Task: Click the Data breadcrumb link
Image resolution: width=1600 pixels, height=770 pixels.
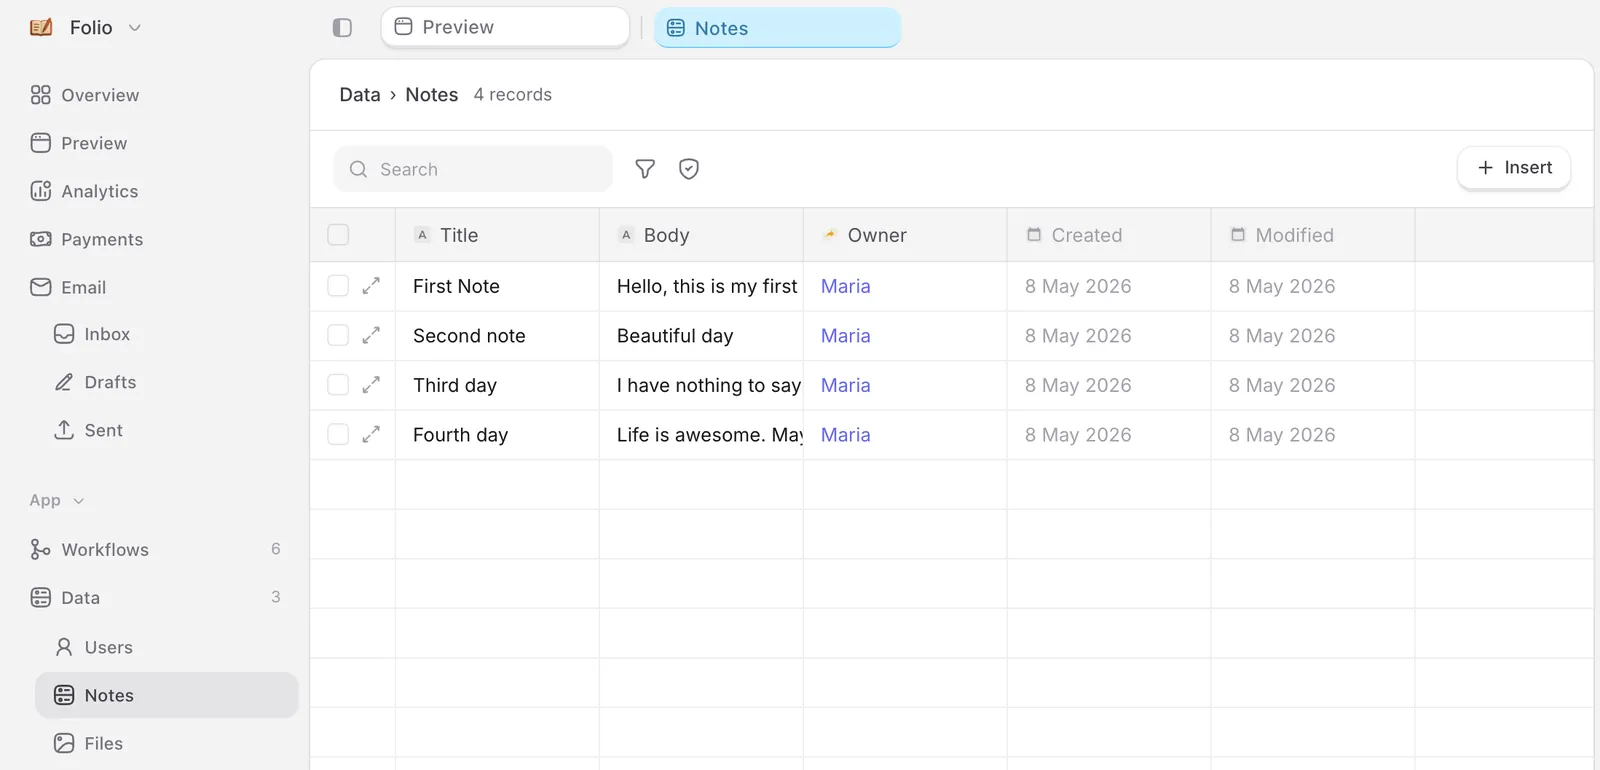Action: pos(360,95)
